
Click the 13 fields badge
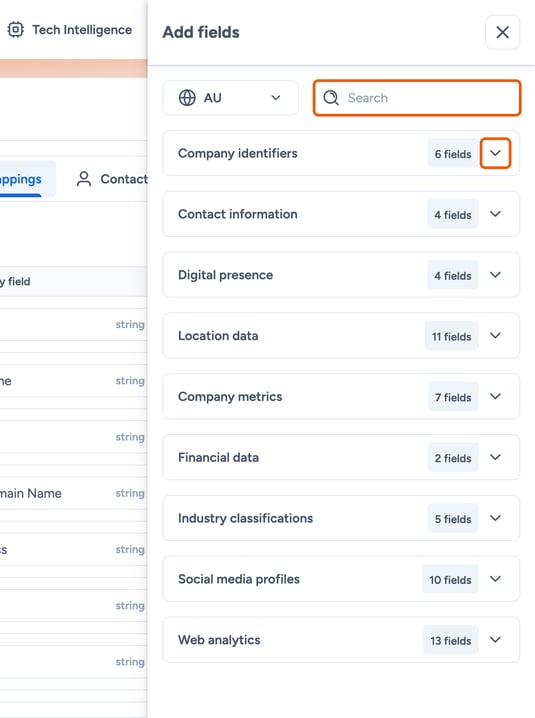(451, 641)
